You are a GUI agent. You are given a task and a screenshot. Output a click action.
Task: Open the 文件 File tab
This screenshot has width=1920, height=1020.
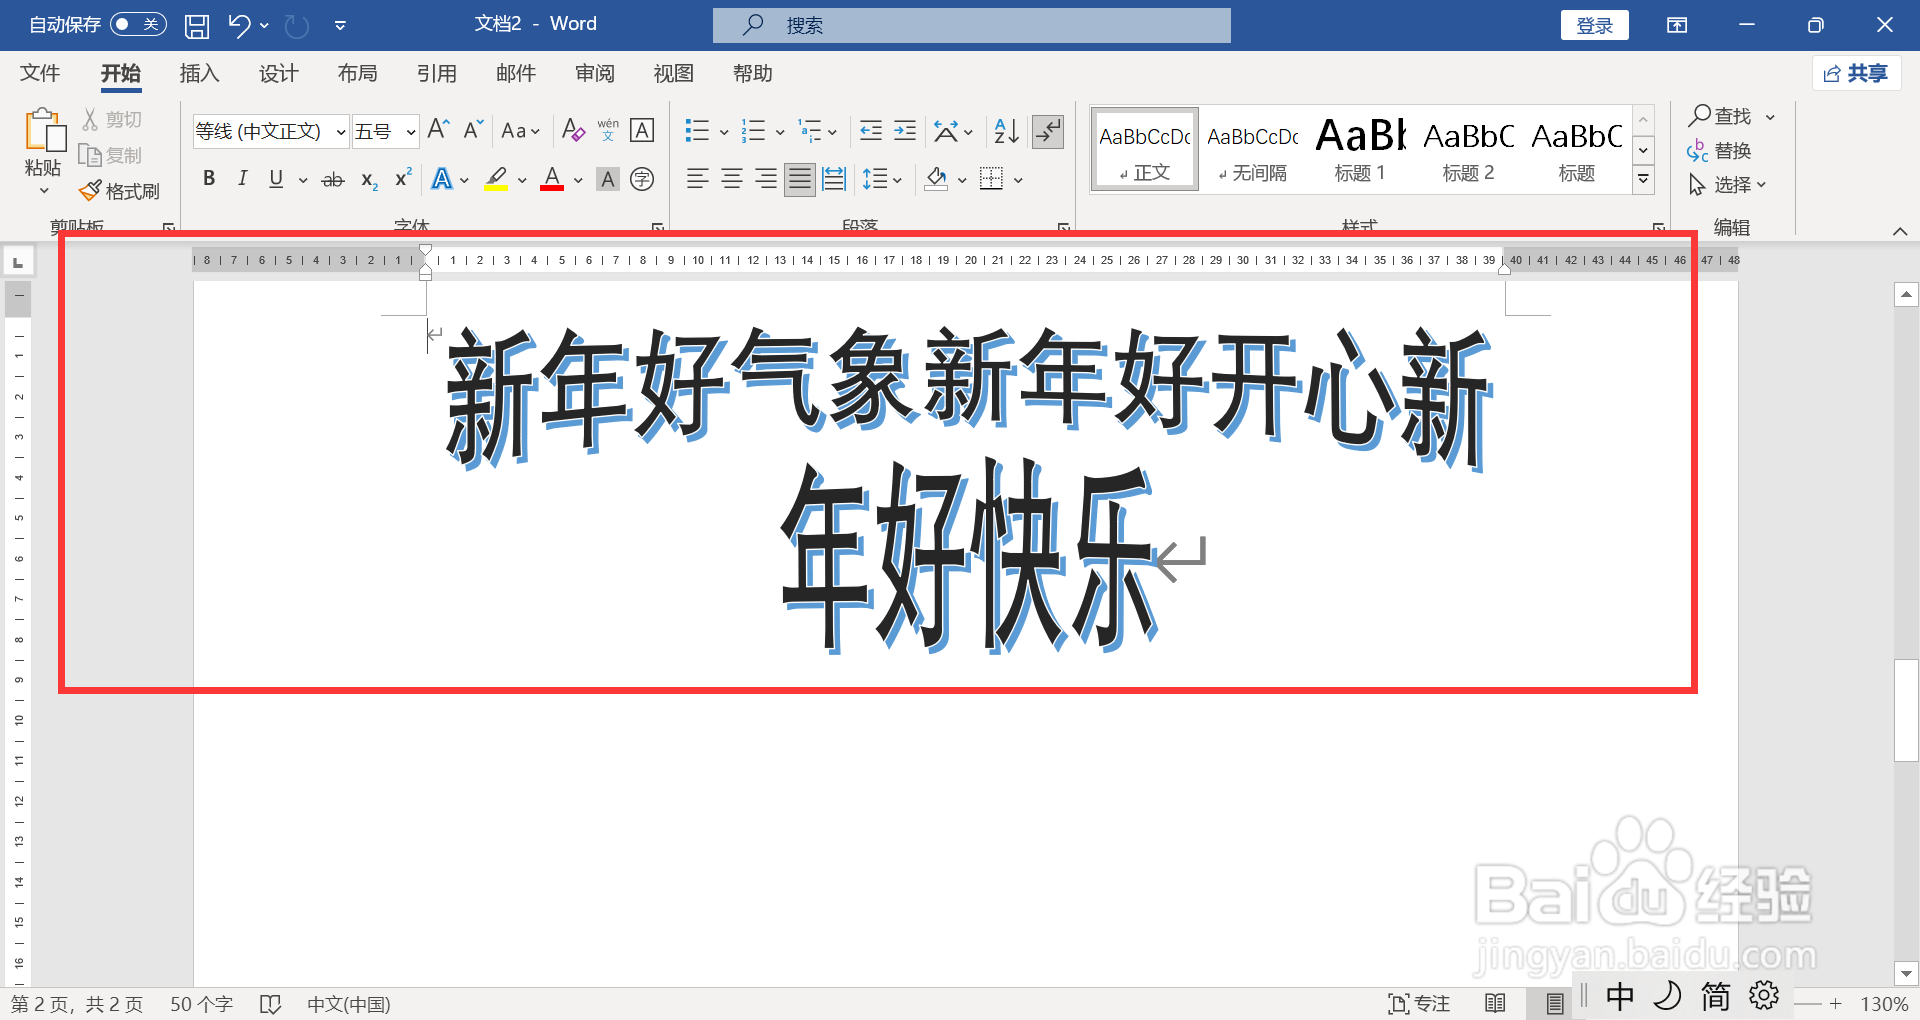click(x=40, y=73)
